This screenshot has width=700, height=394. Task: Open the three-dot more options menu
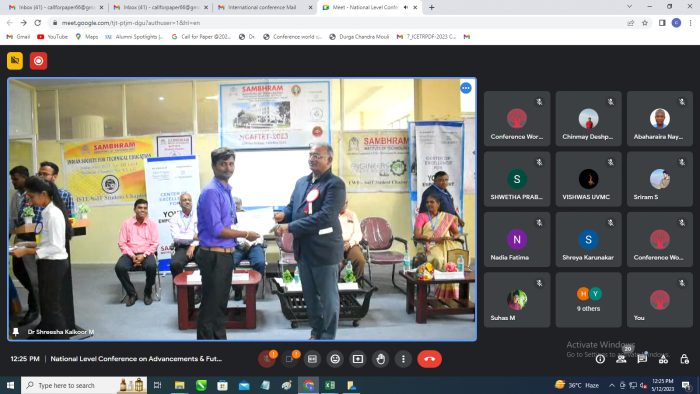pyautogui.click(x=403, y=359)
